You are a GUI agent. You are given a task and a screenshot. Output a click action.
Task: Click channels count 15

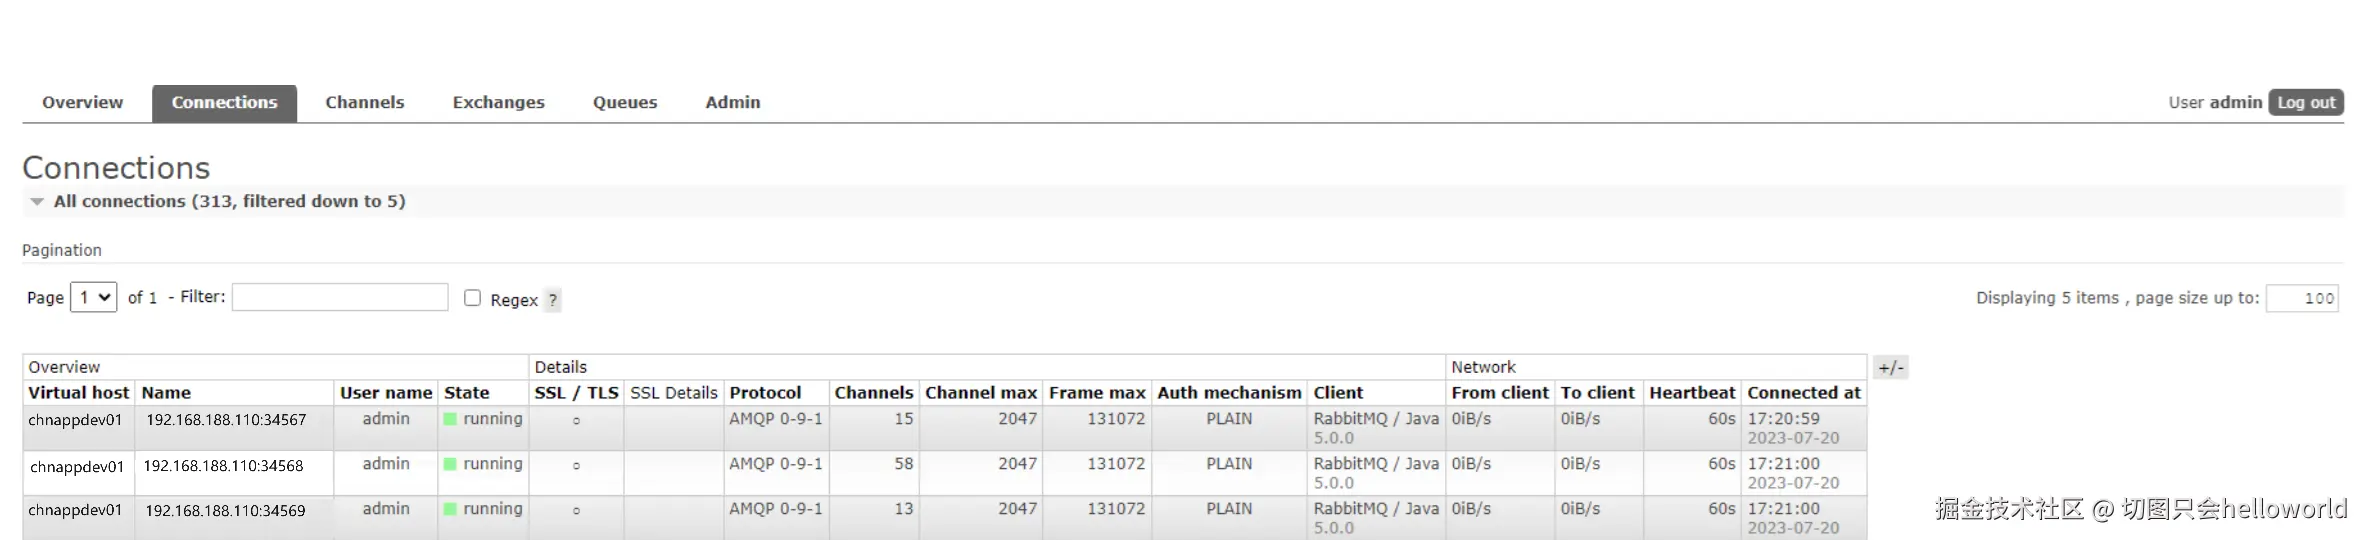(x=904, y=419)
